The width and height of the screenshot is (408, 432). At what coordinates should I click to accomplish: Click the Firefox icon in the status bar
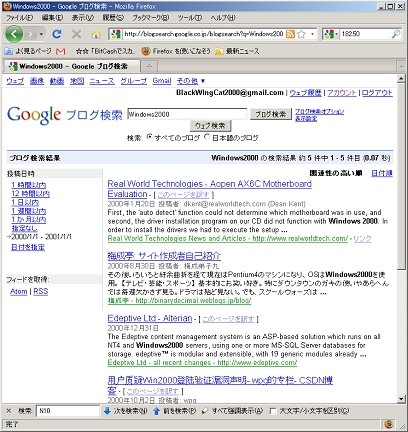point(388,424)
